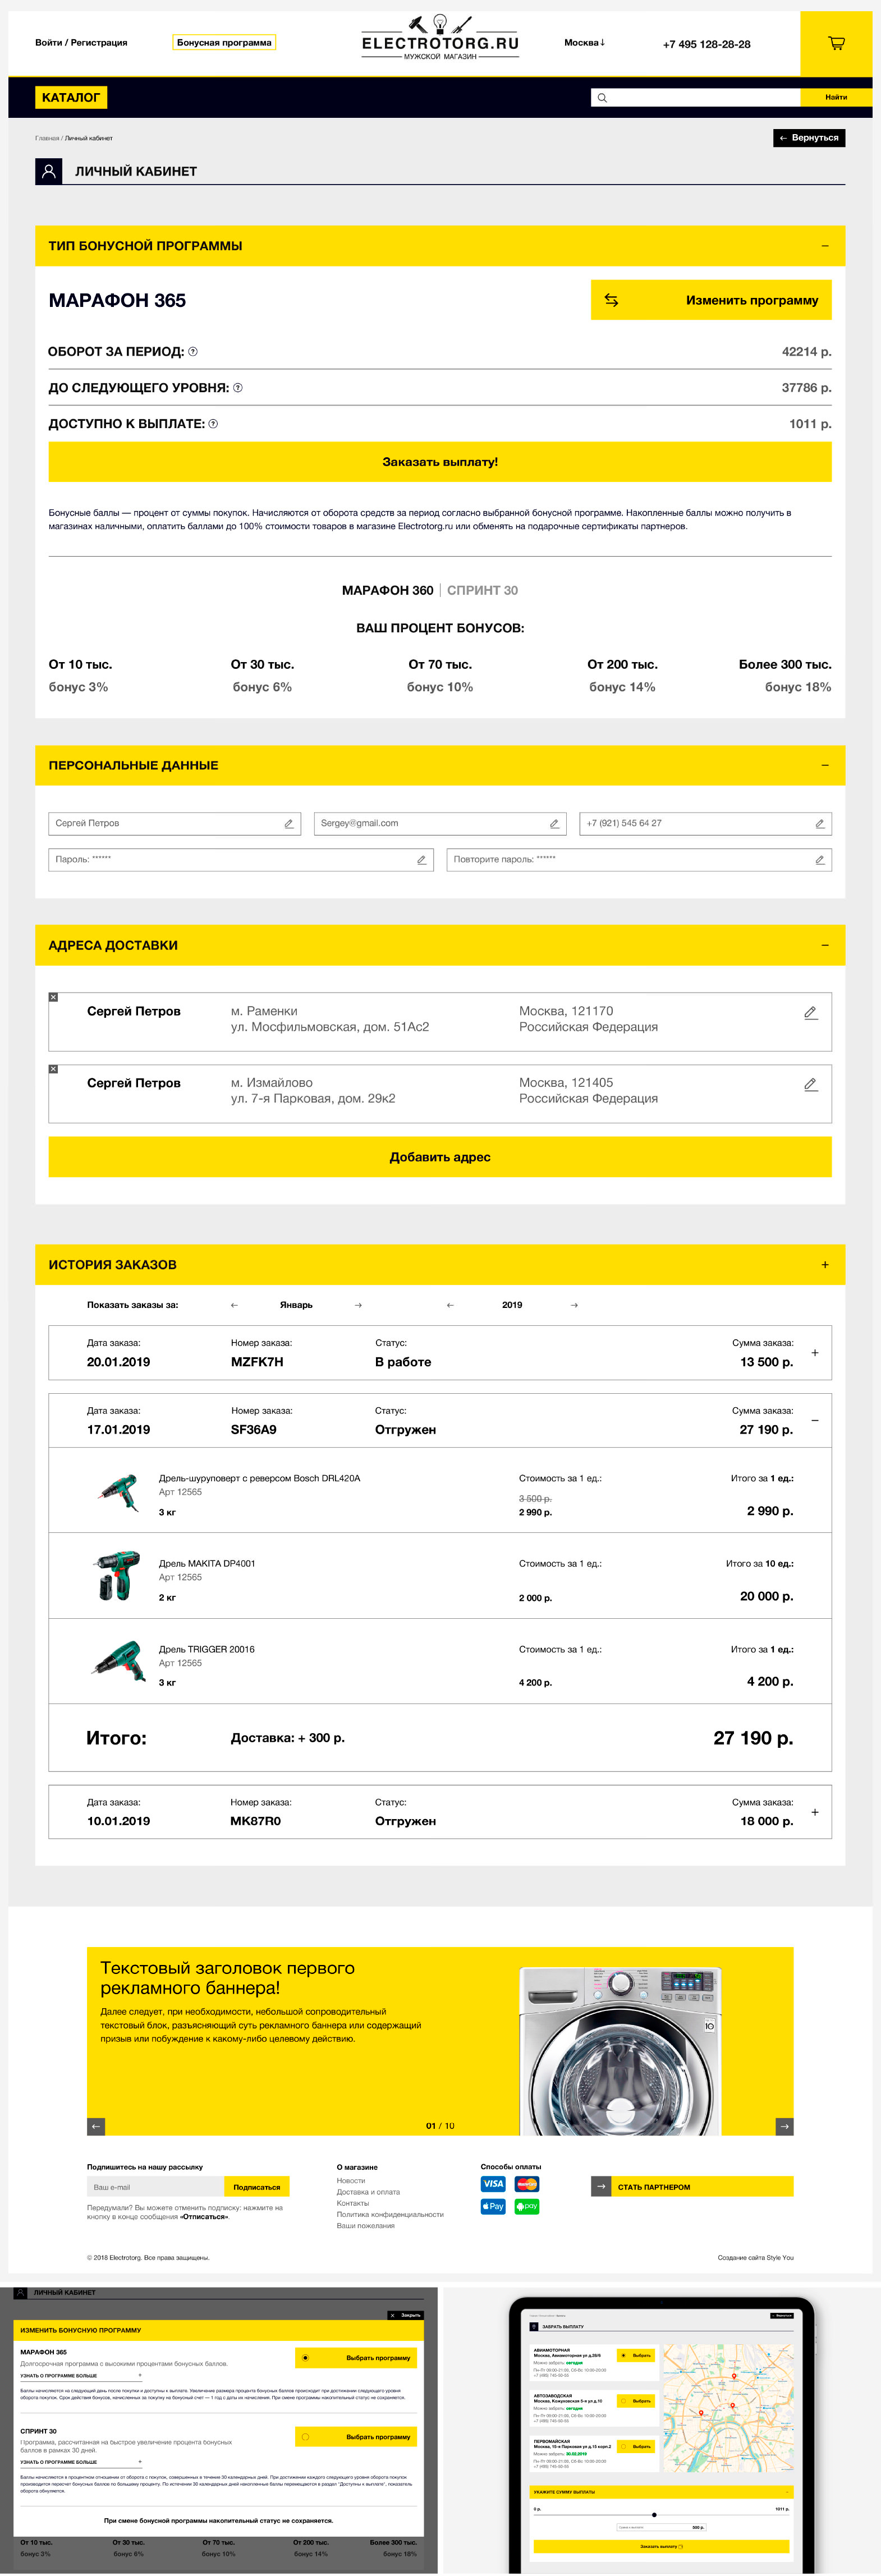Click the Изменить программу button
Image resolution: width=881 pixels, height=2576 pixels.
pyautogui.click(x=711, y=300)
